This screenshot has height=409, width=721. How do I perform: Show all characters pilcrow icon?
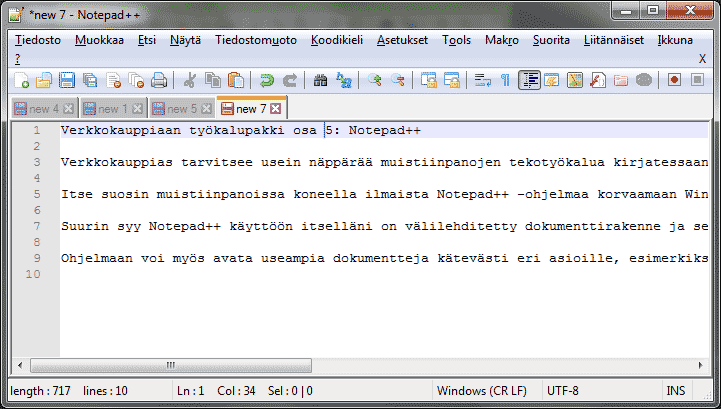point(505,80)
